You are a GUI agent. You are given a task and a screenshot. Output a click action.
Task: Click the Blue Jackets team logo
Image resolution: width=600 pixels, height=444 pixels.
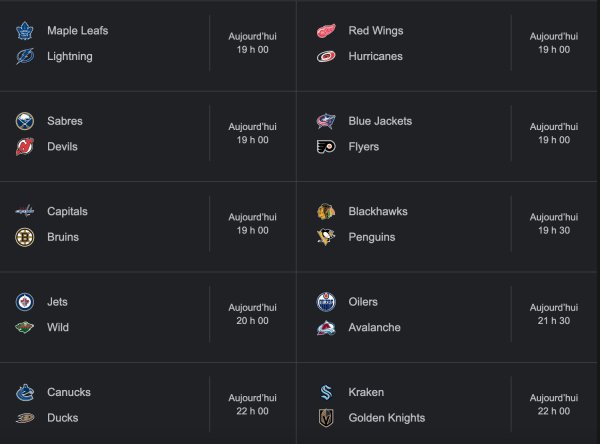[x=326, y=121]
